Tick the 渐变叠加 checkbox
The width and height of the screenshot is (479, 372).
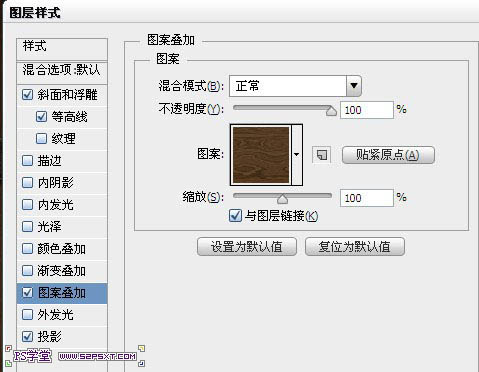coord(27,271)
